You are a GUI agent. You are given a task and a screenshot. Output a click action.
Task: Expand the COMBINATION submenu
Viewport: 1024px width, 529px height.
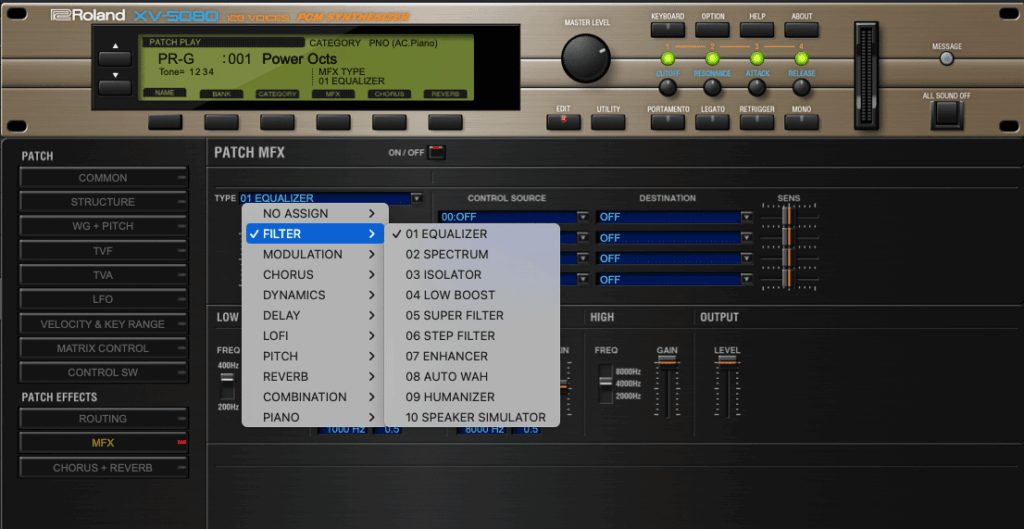(315, 396)
